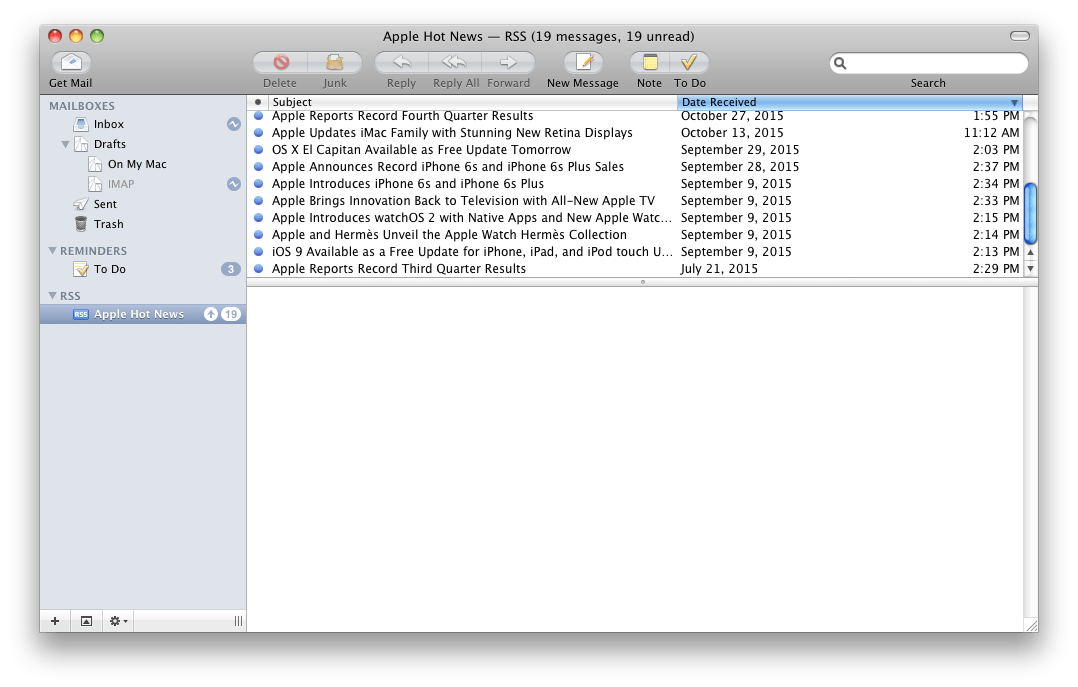The height and width of the screenshot is (687, 1078).
Task: Sort by unread status column header
Action: click(258, 102)
